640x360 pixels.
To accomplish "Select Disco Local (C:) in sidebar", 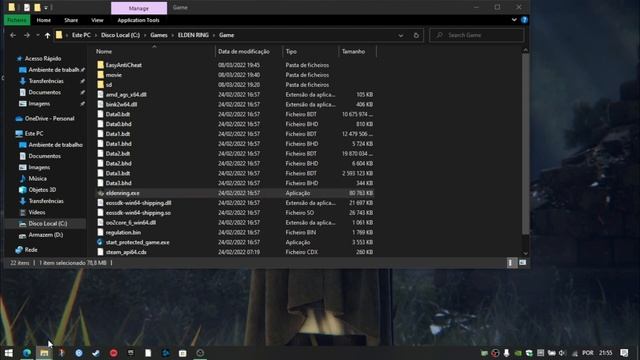I will click(x=48, y=224).
